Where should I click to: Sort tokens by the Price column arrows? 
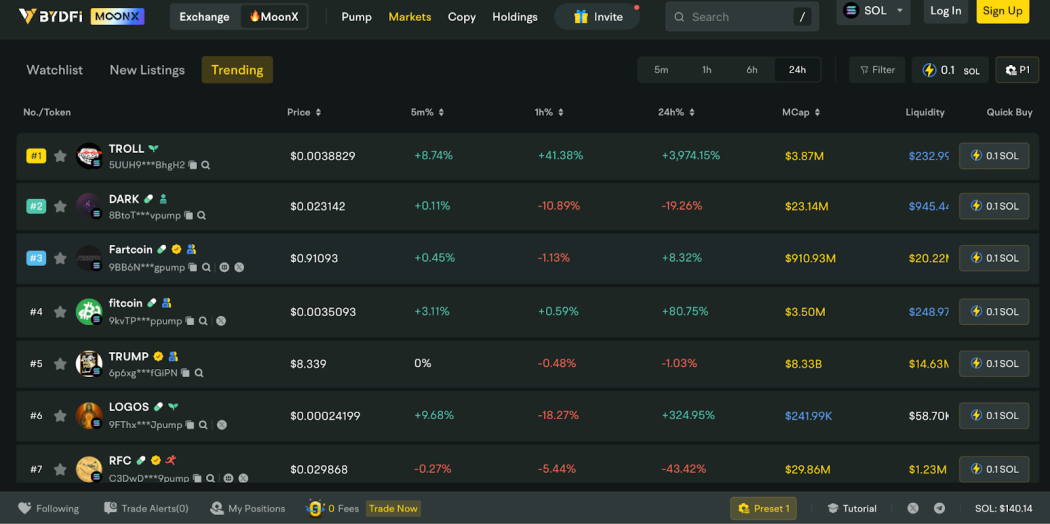[x=318, y=112]
